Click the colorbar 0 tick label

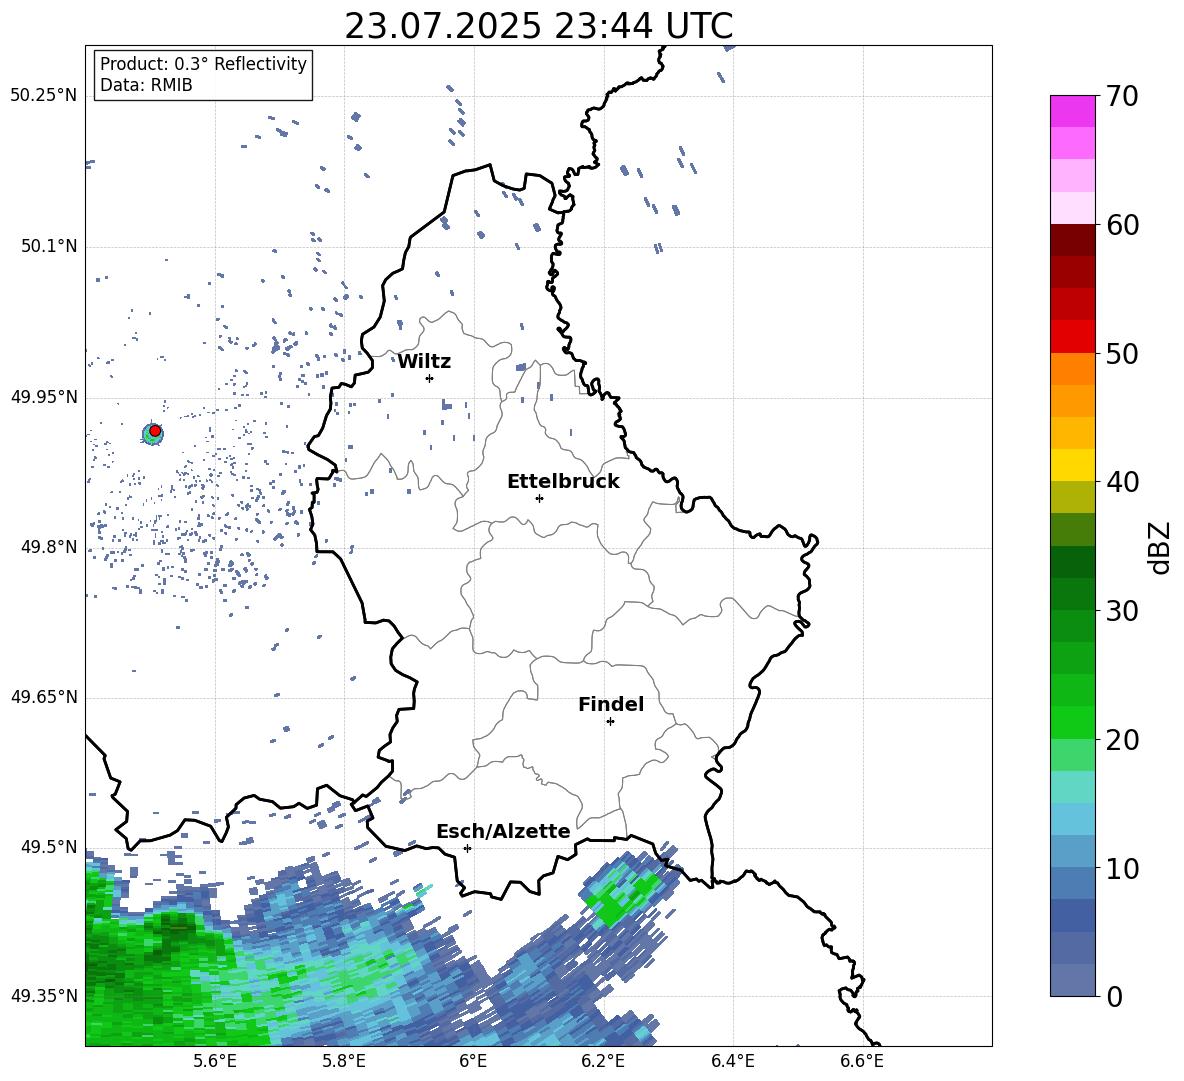coord(1114,996)
